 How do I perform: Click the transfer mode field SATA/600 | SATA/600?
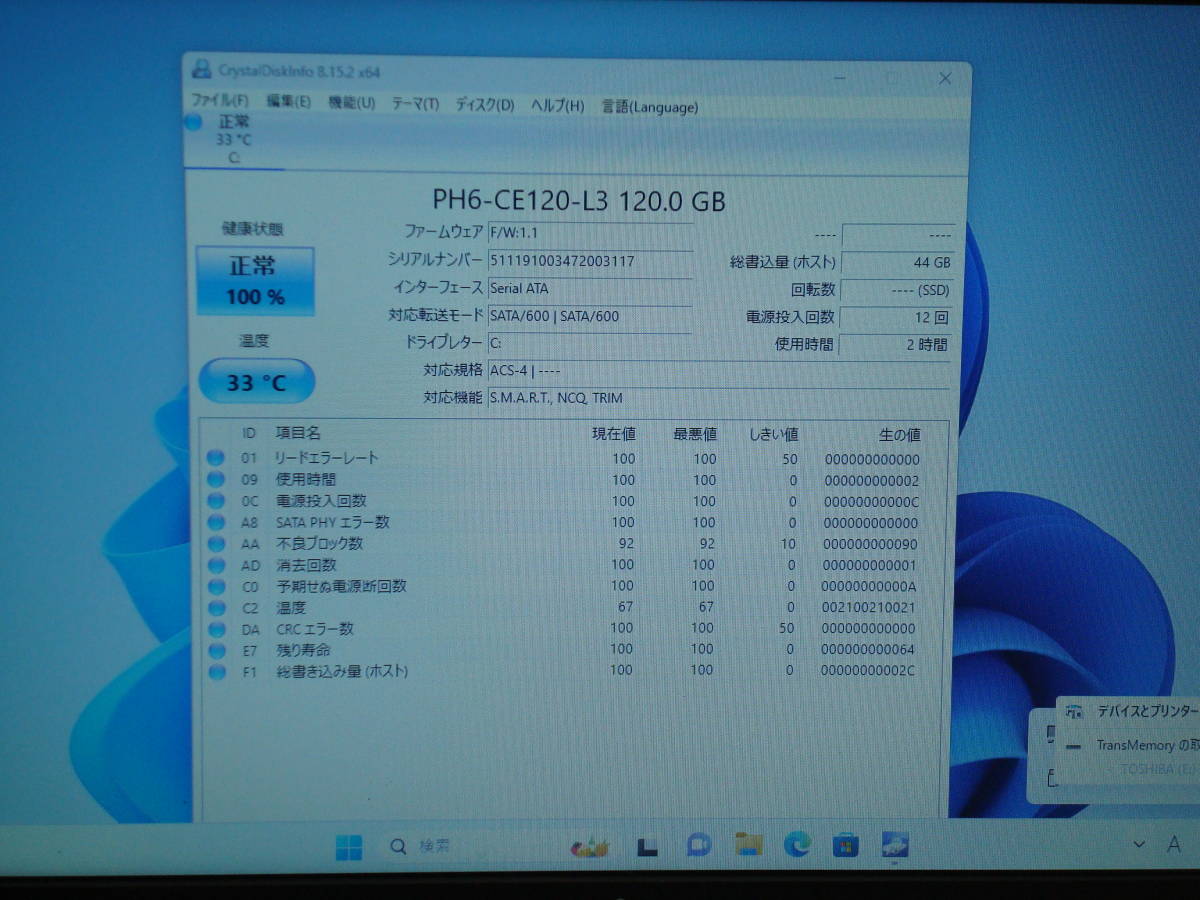coord(590,316)
